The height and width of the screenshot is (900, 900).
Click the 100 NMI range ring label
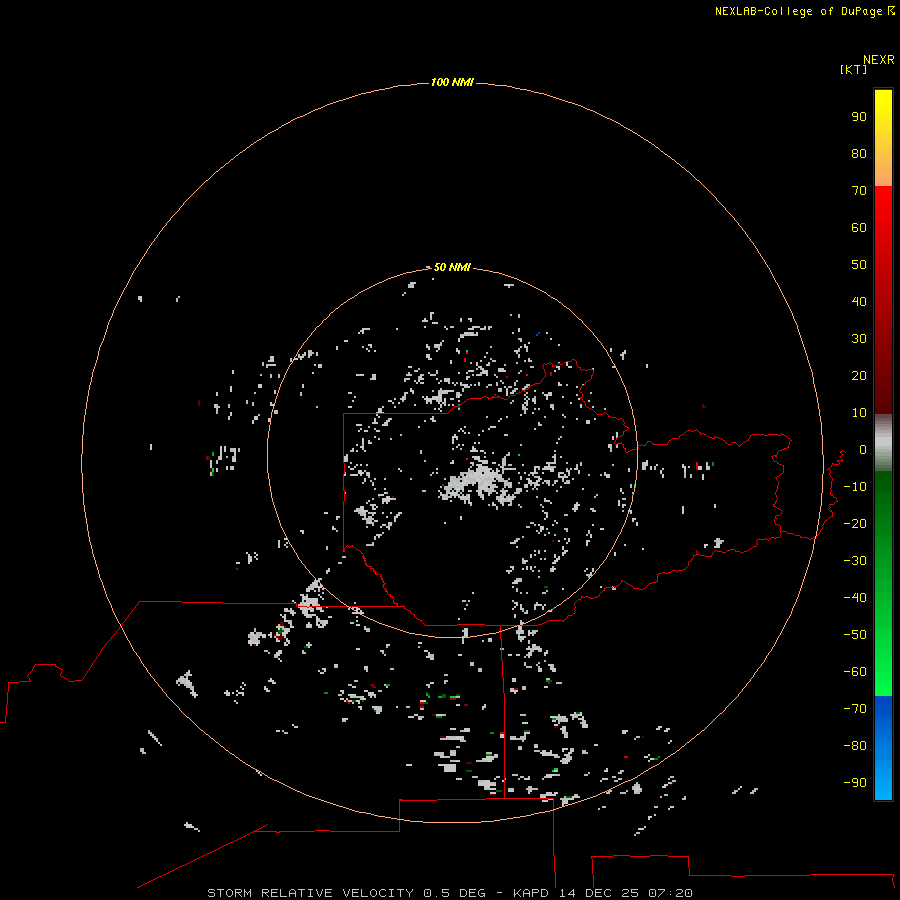point(452,82)
